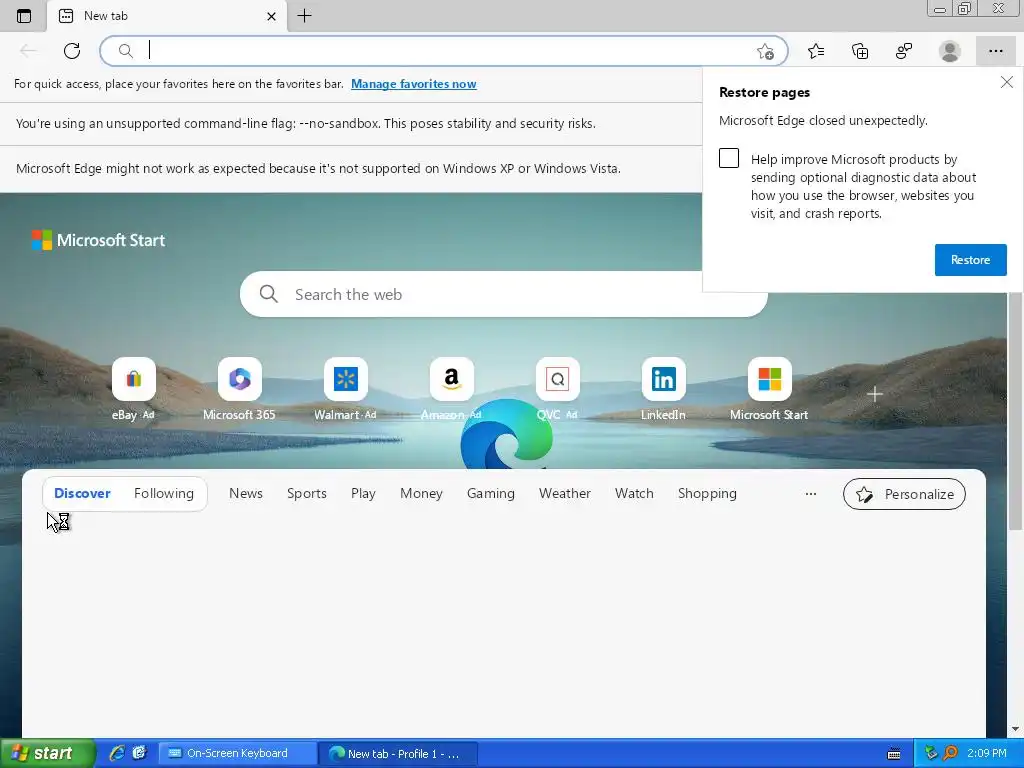
Task: Open the Shopping feed category
Action: click(707, 493)
